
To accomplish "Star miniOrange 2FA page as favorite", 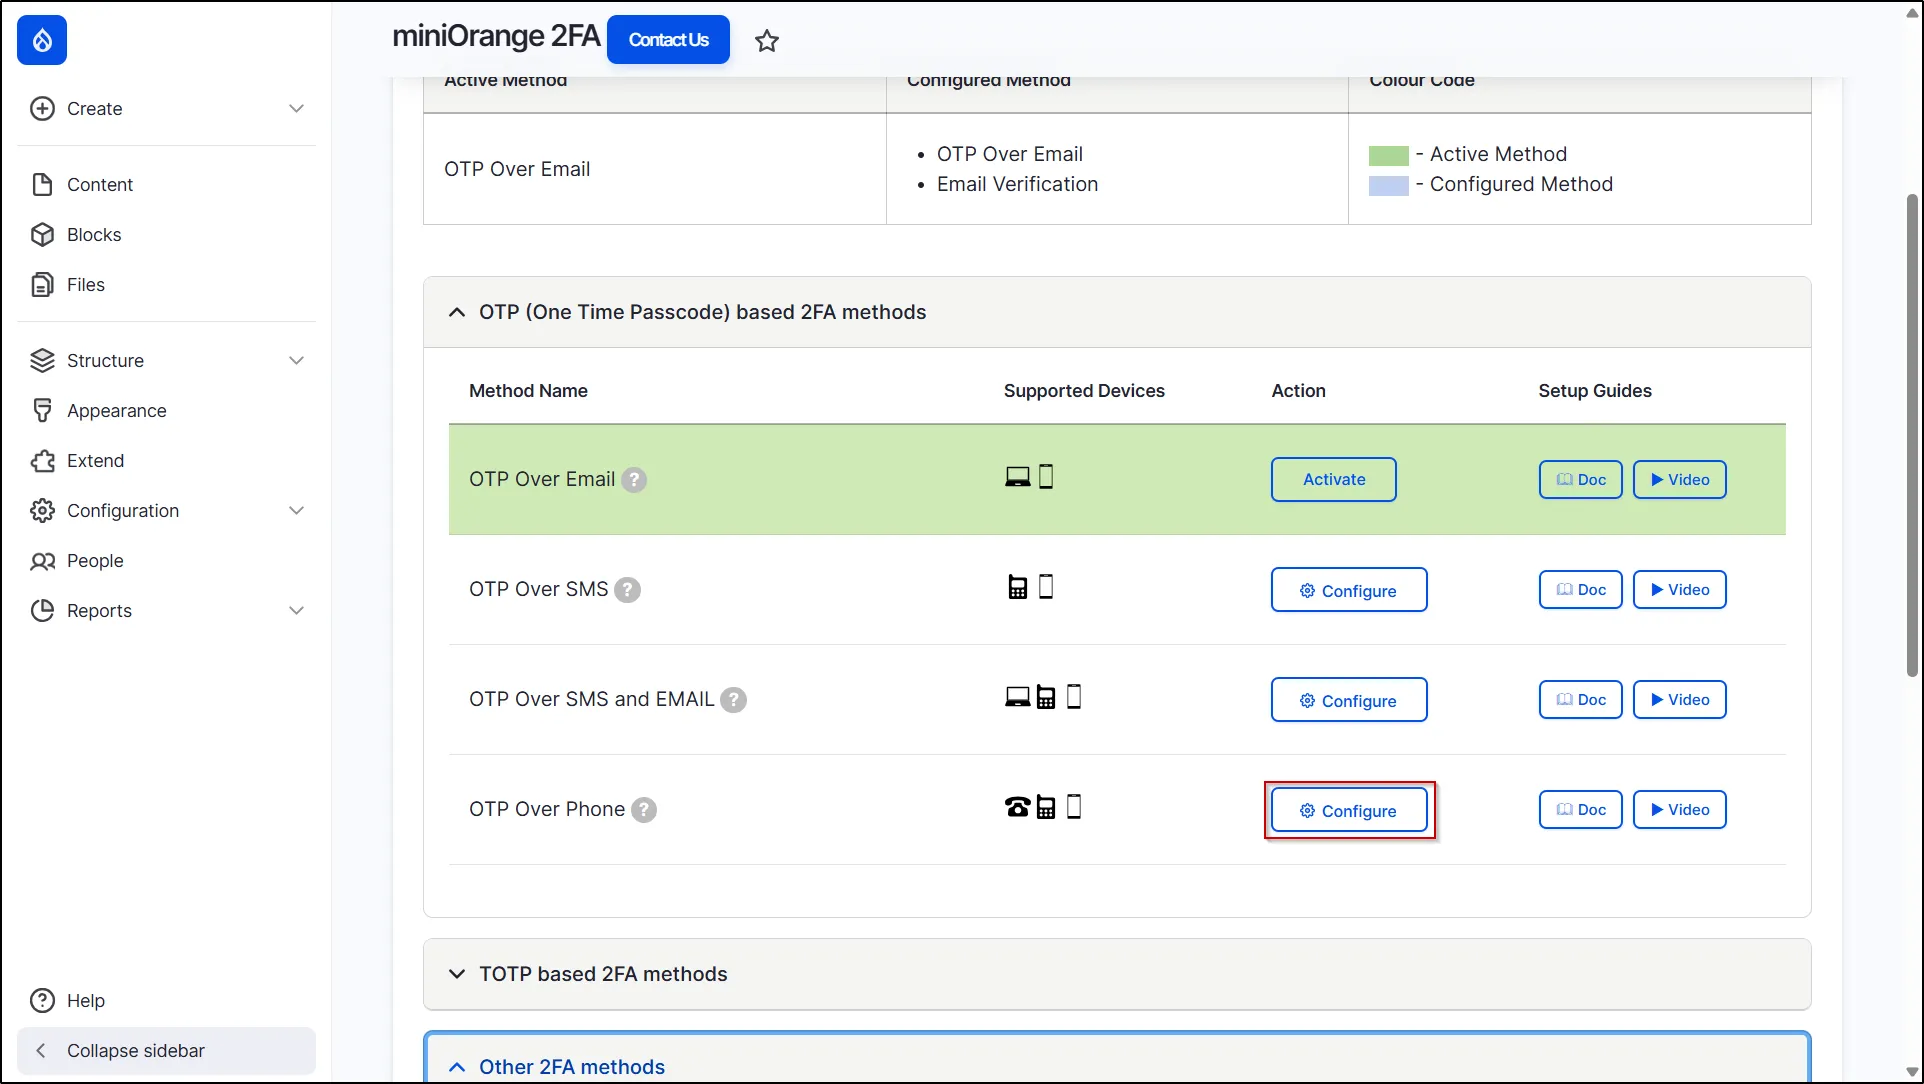I will click(x=767, y=41).
